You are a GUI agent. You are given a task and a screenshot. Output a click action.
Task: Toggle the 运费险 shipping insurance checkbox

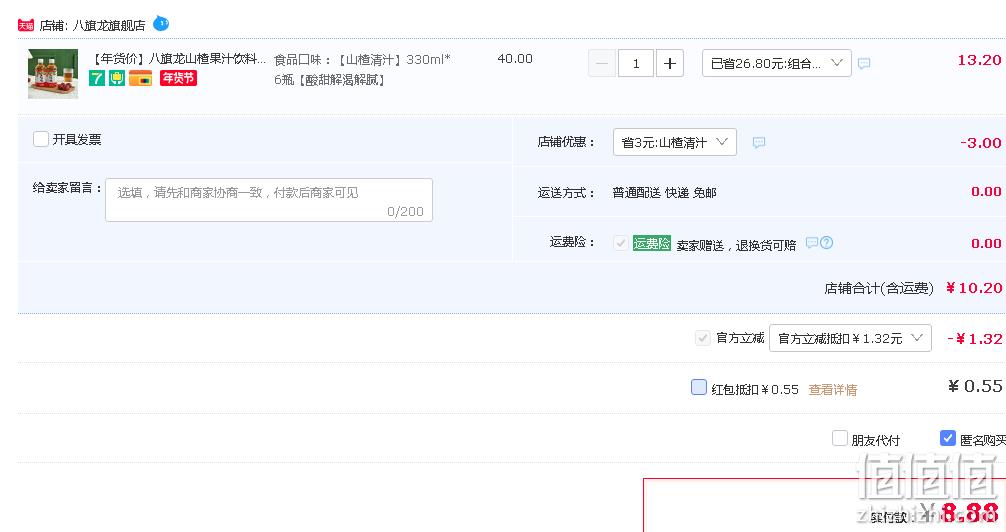tap(620, 243)
